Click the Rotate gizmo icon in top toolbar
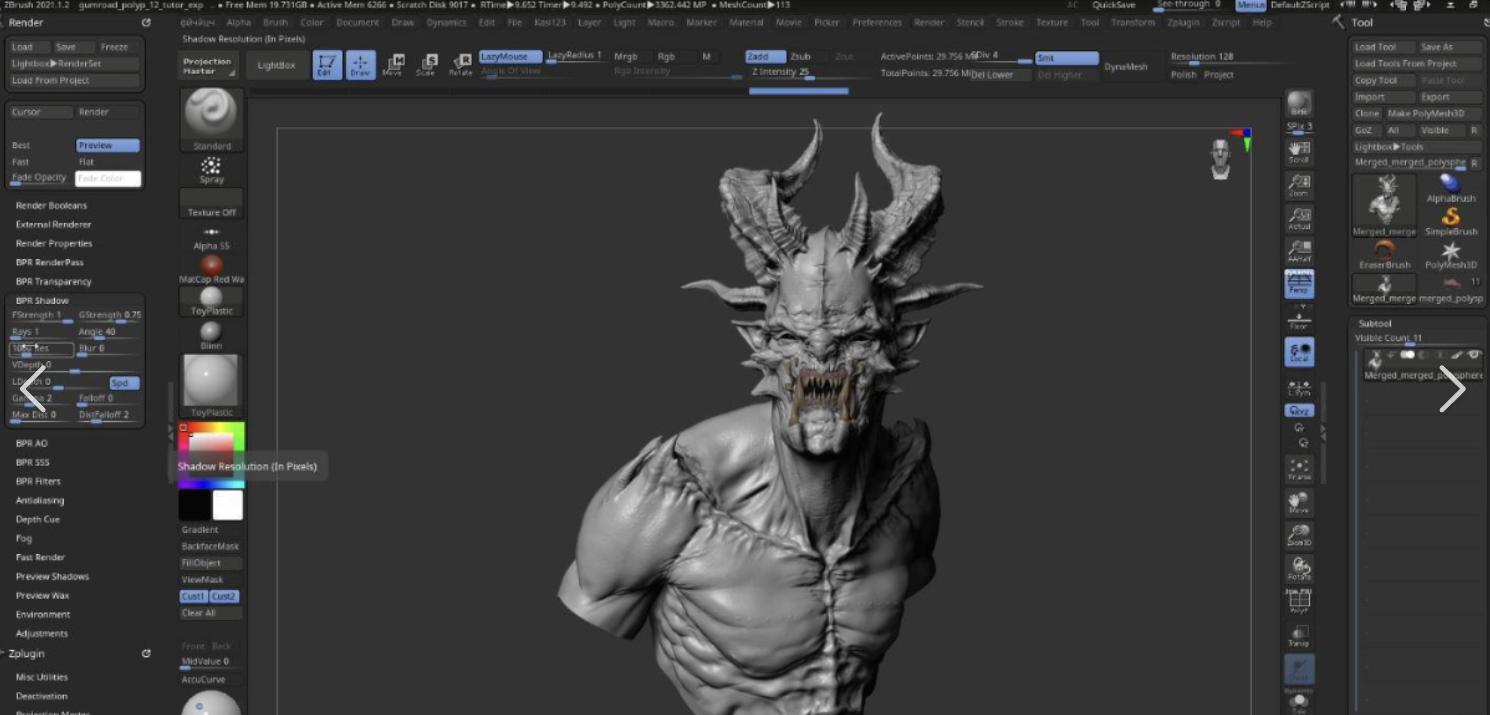Image resolution: width=1490 pixels, height=715 pixels. click(461, 65)
